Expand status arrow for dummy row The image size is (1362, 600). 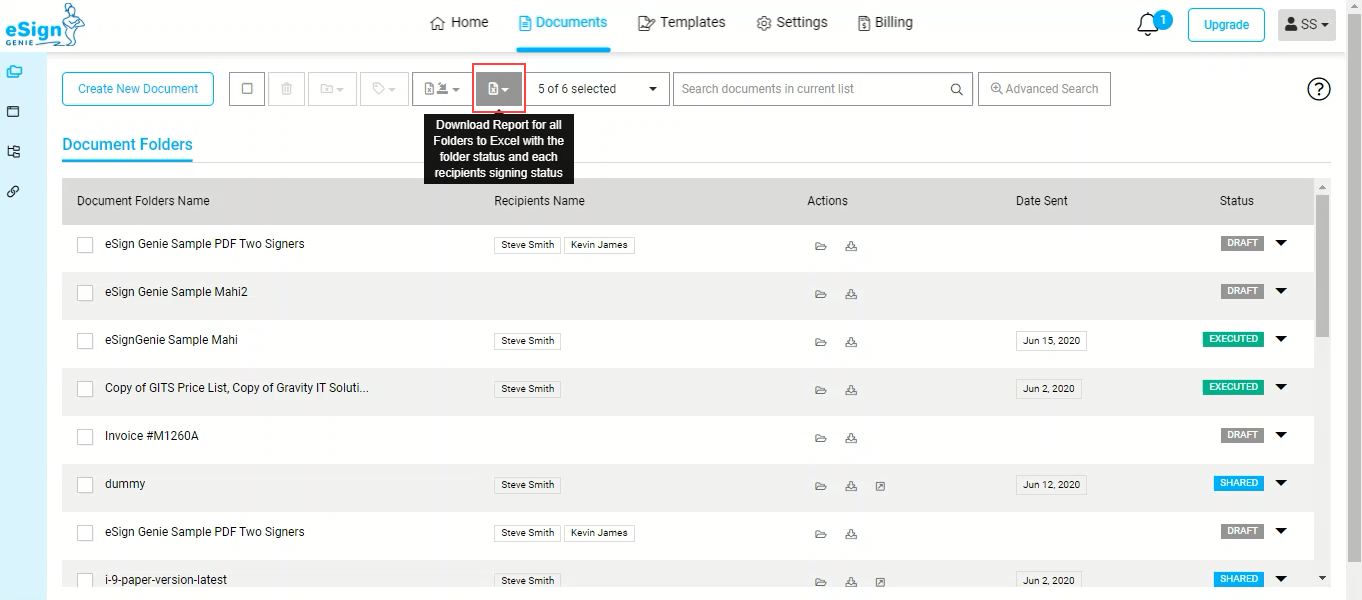(1281, 483)
